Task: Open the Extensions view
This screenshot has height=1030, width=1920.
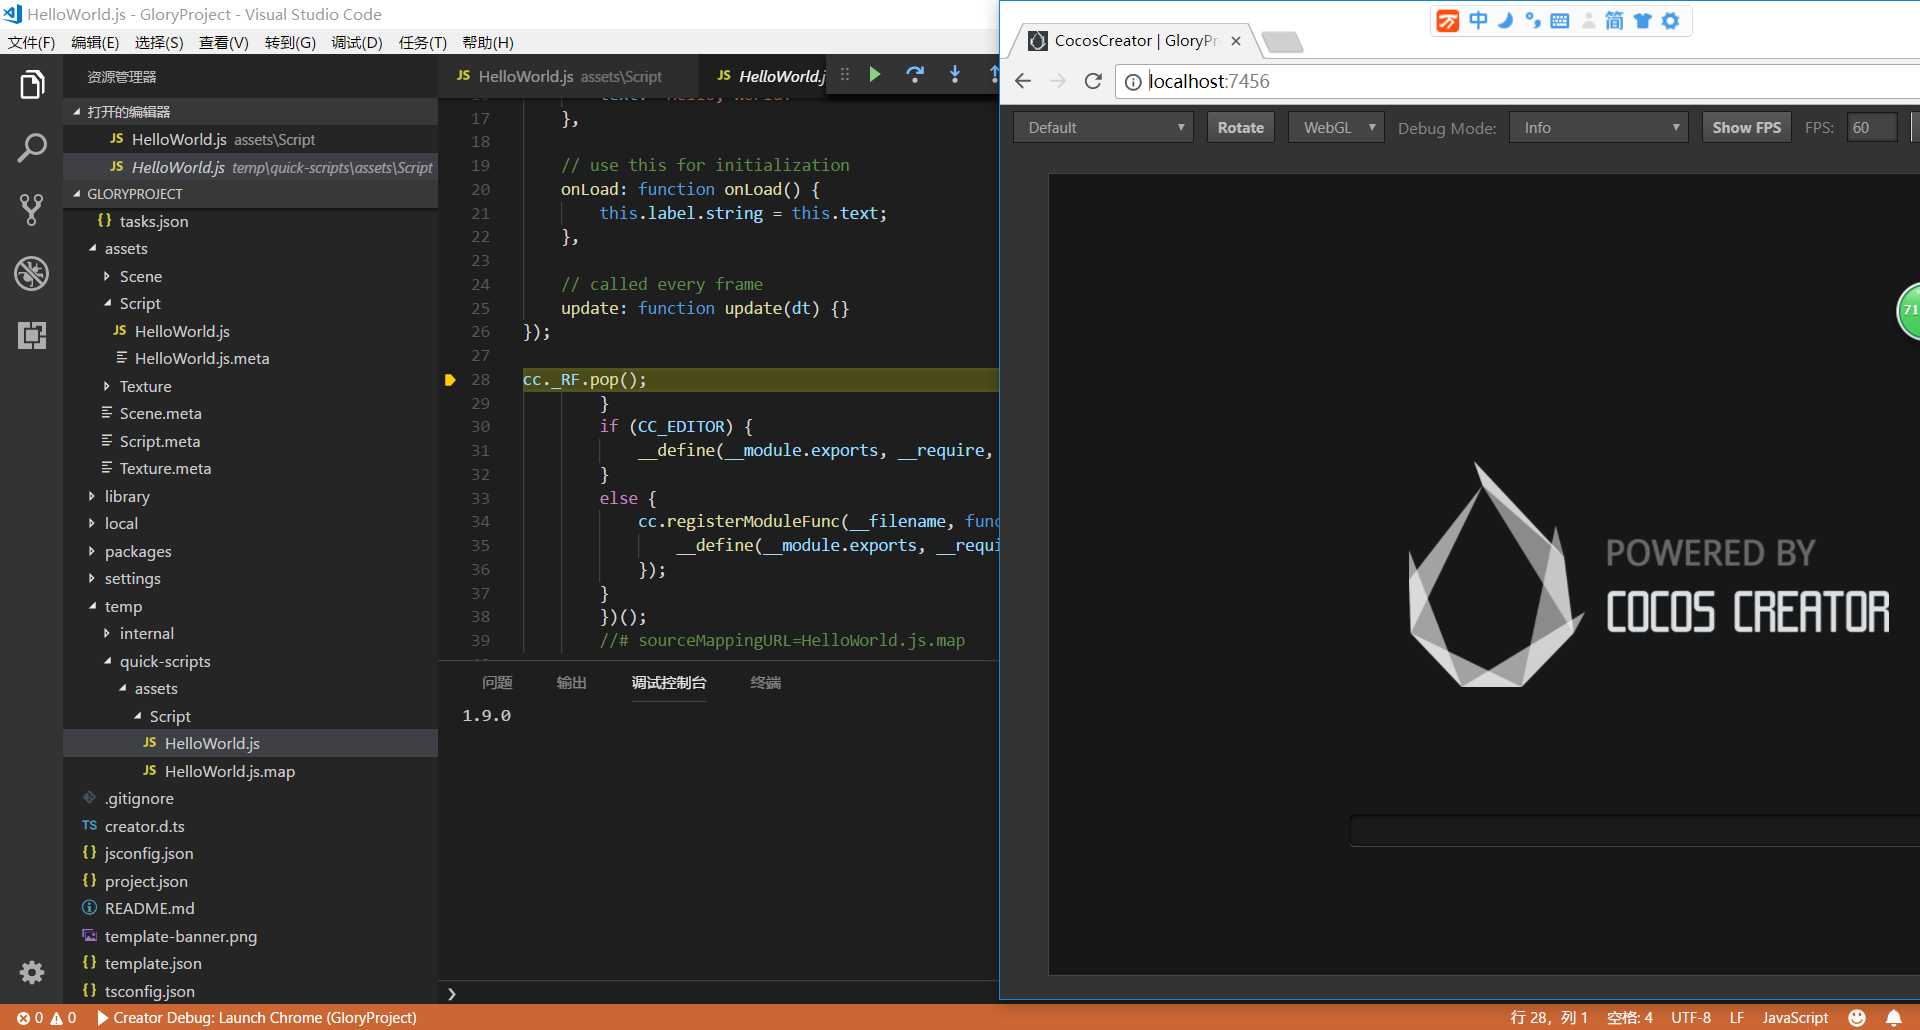Action: [x=31, y=335]
